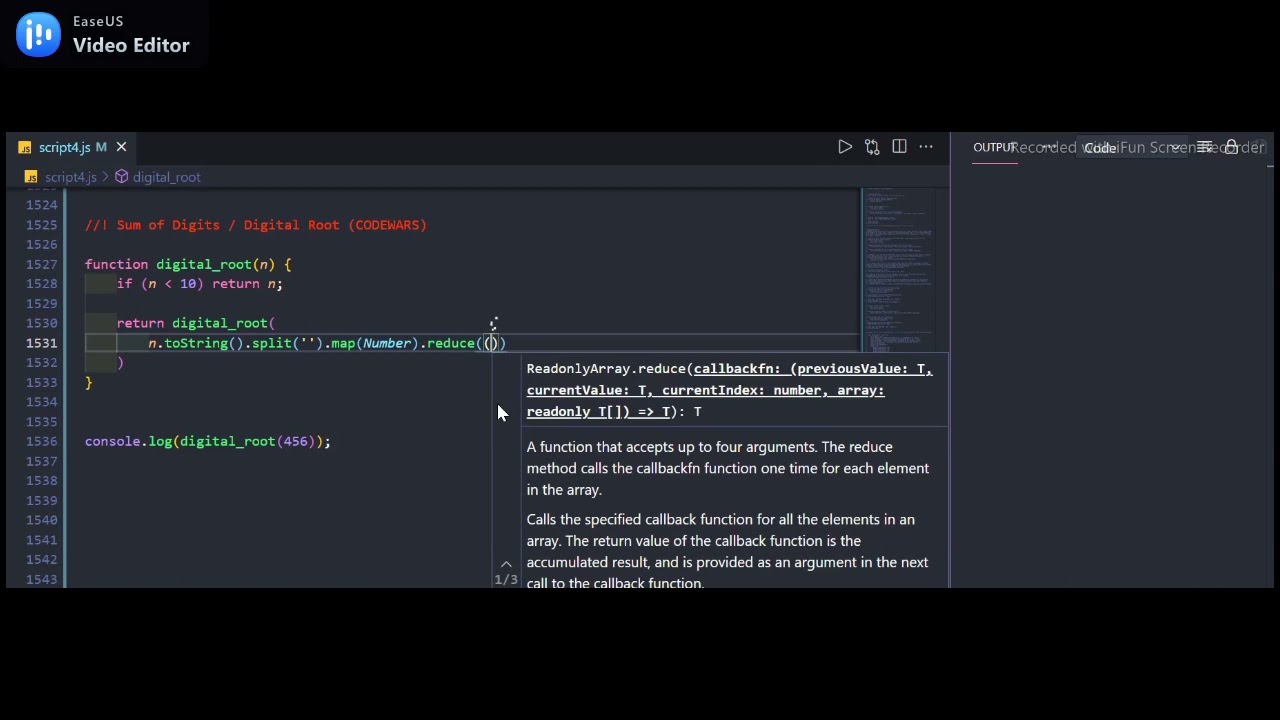Click the script4.js breadcrumb
The image size is (1280, 720).
click(x=70, y=177)
